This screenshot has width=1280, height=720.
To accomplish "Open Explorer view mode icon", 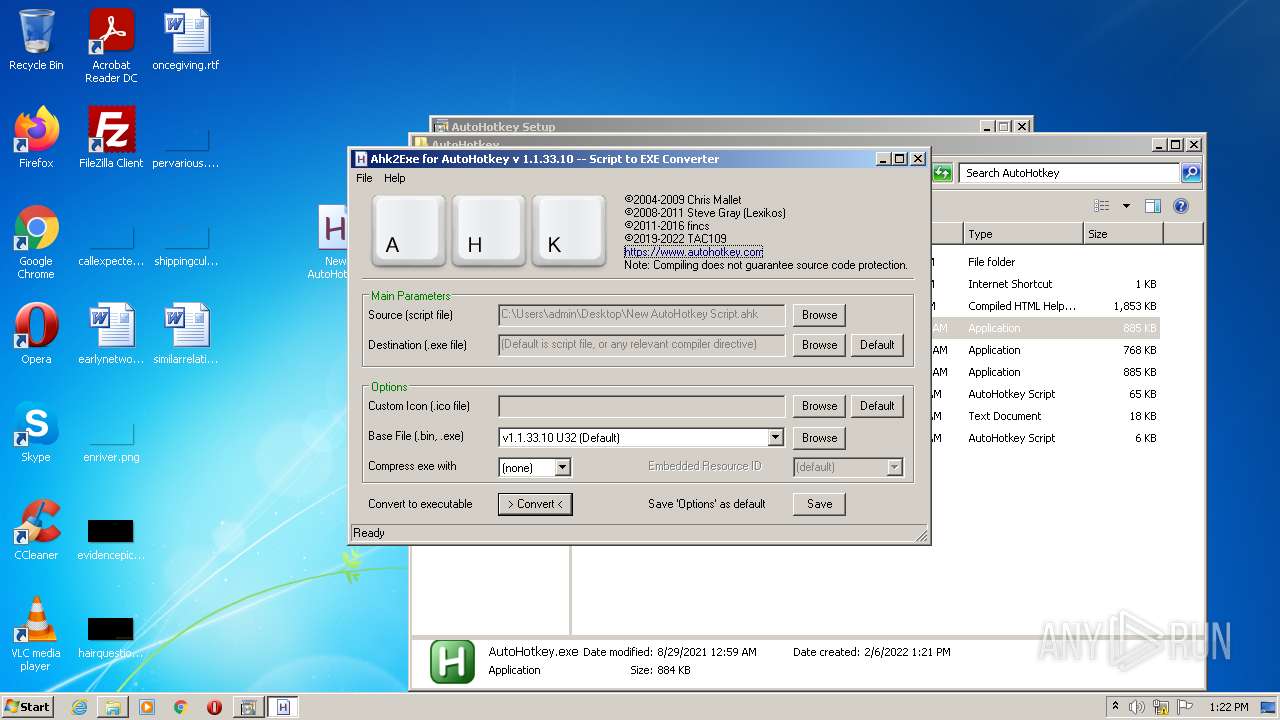I will click(1102, 206).
